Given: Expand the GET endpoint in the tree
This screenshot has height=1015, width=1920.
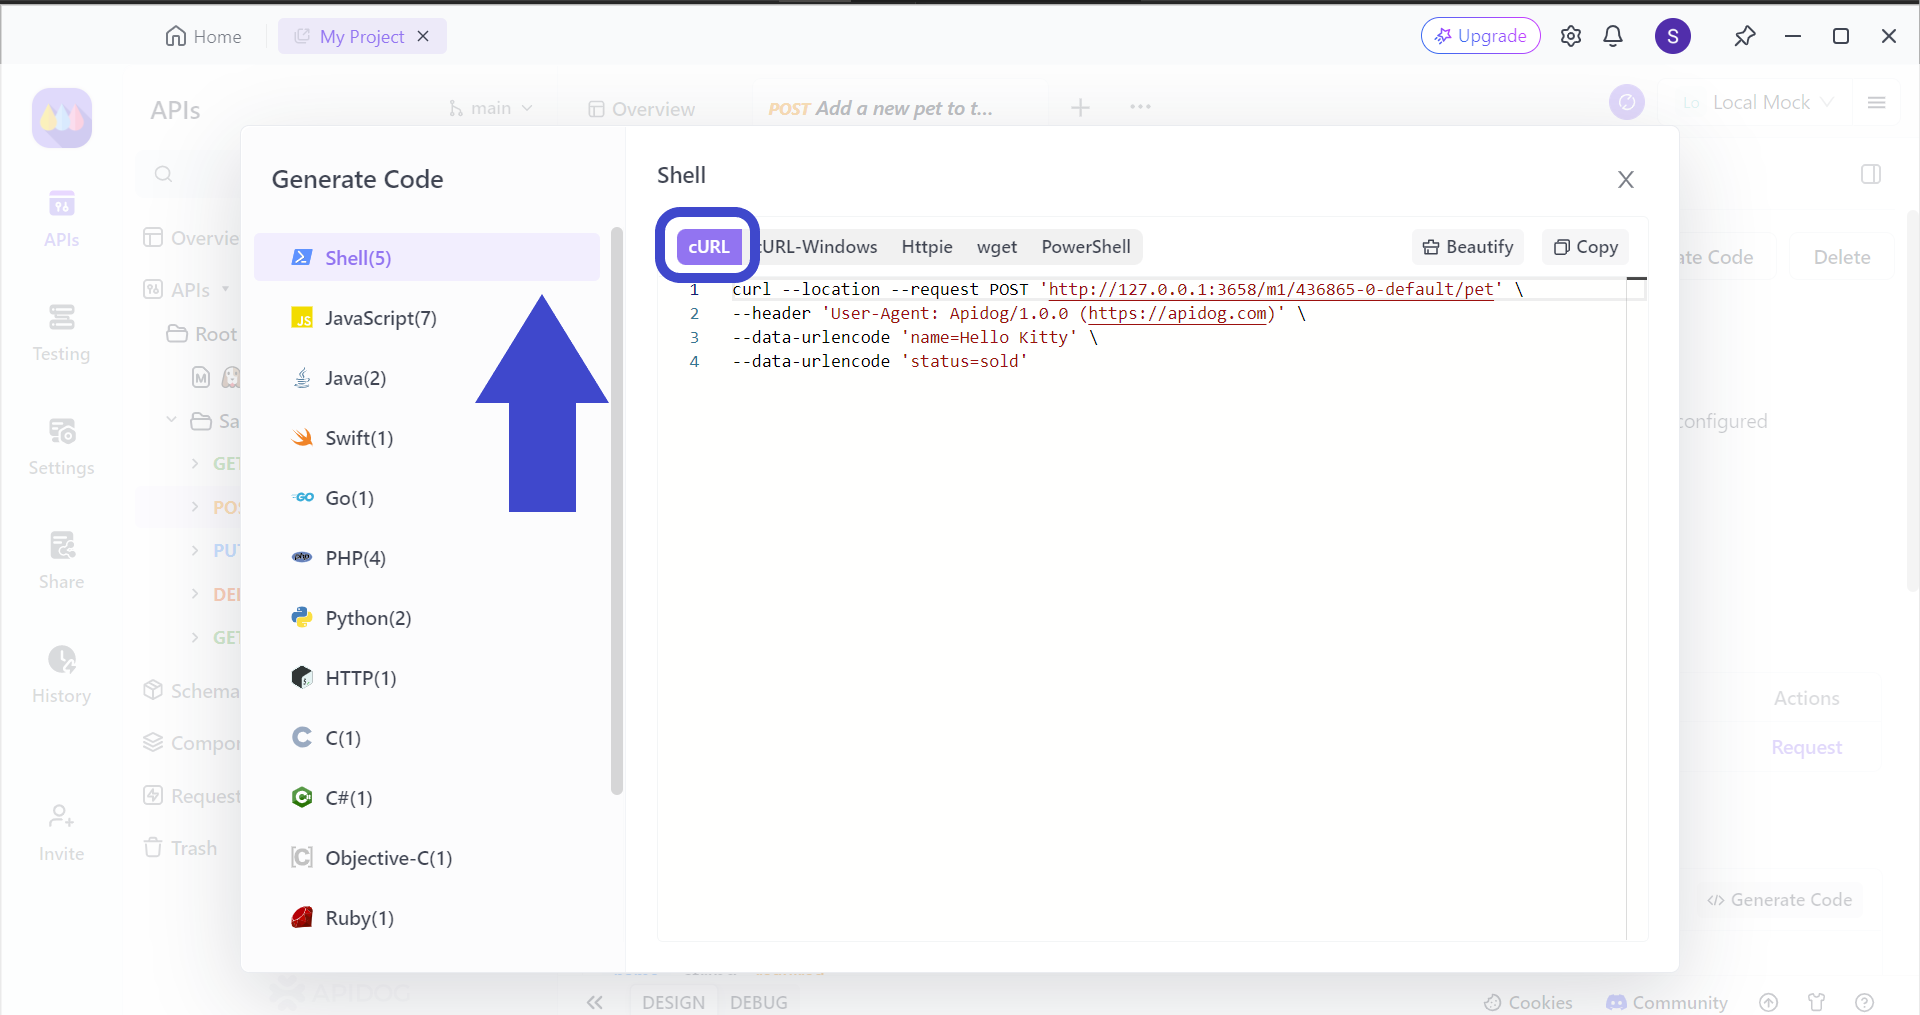Looking at the screenshot, I should click(x=196, y=463).
